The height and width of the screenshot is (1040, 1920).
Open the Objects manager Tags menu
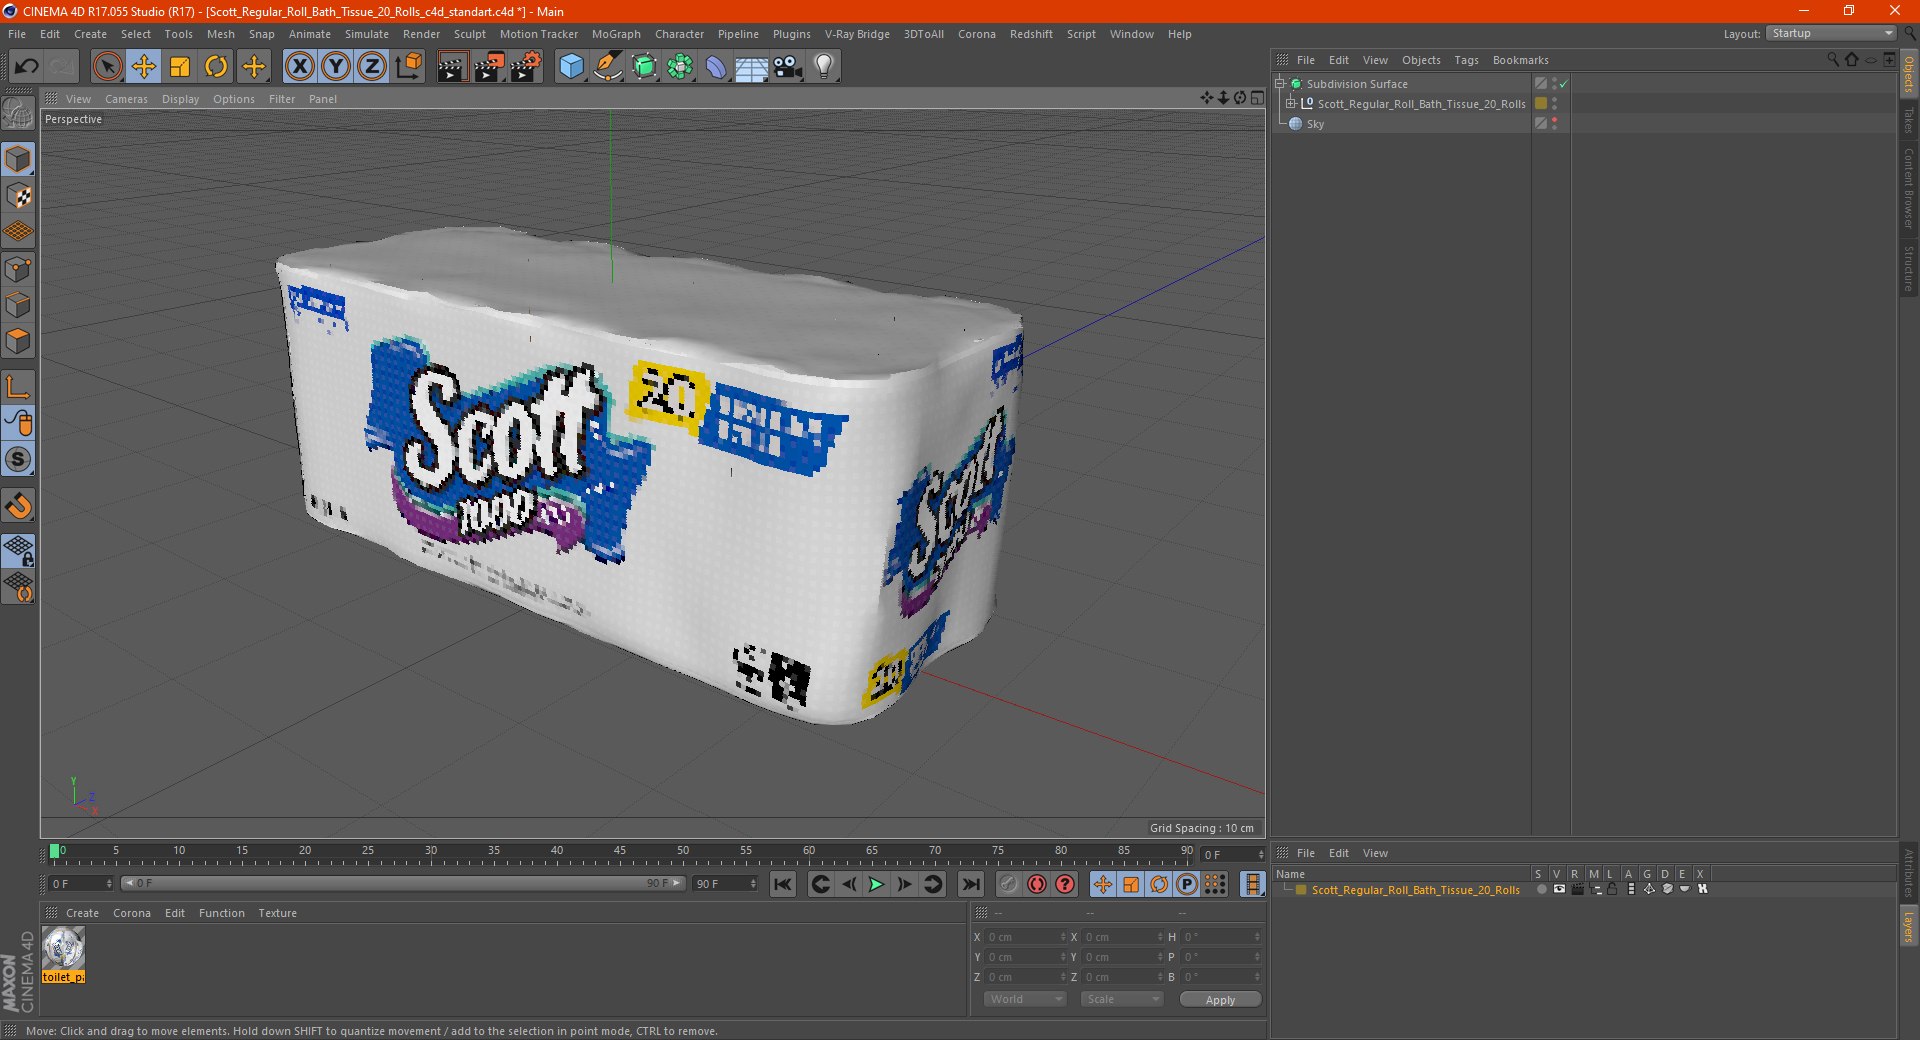(x=1466, y=60)
